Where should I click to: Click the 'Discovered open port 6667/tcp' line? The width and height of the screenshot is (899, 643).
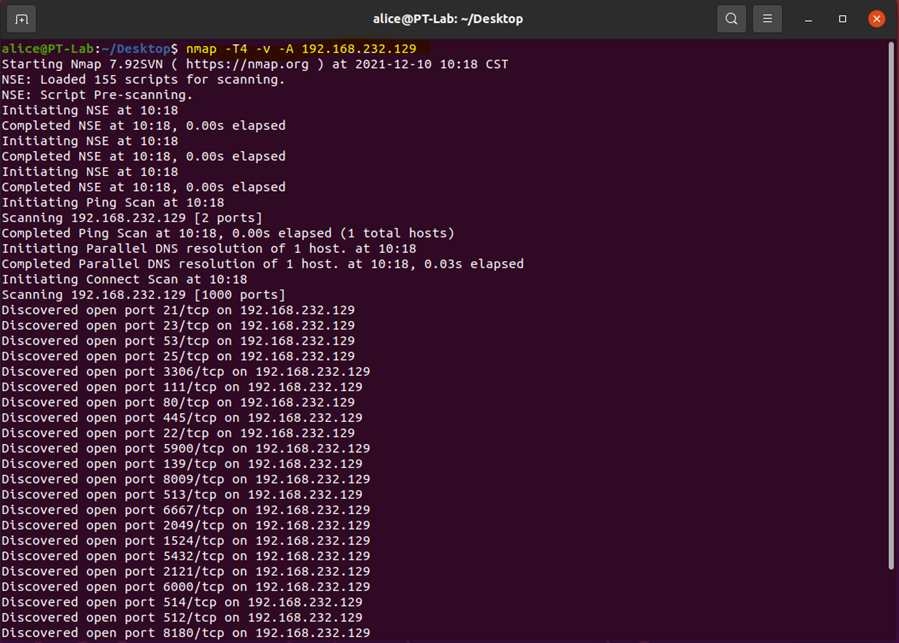point(186,510)
